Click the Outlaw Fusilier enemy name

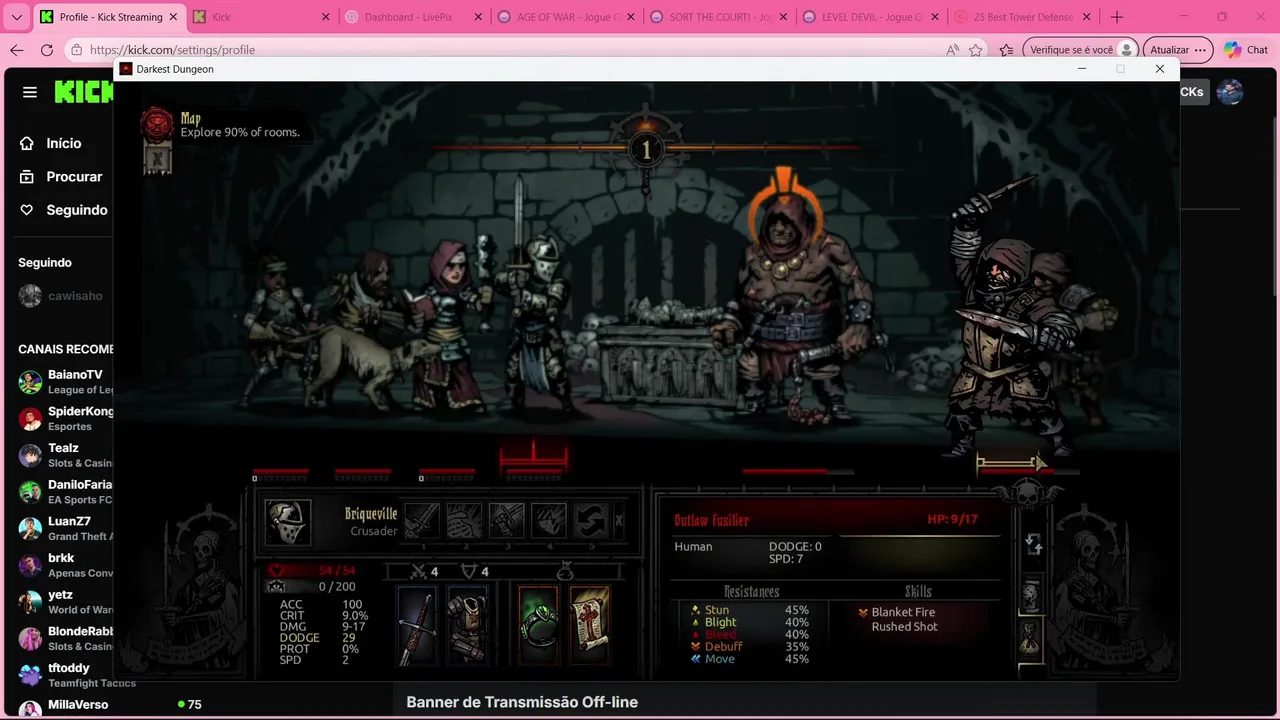[711, 520]
